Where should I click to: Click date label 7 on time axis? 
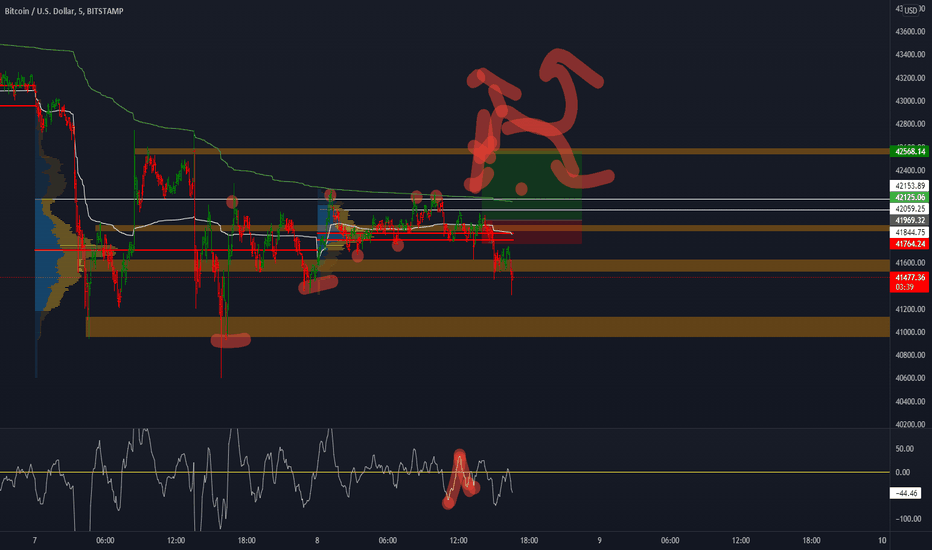34,540
